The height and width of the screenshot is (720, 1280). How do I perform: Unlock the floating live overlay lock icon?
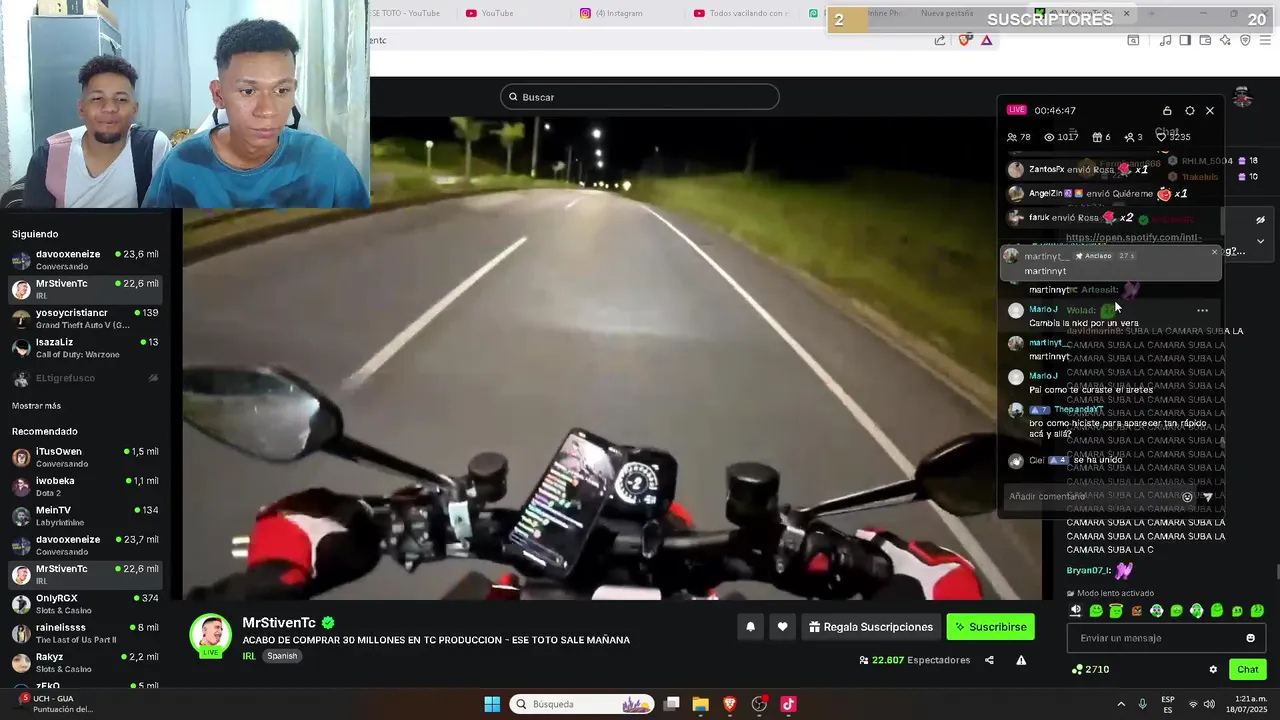pos(1167,111)
